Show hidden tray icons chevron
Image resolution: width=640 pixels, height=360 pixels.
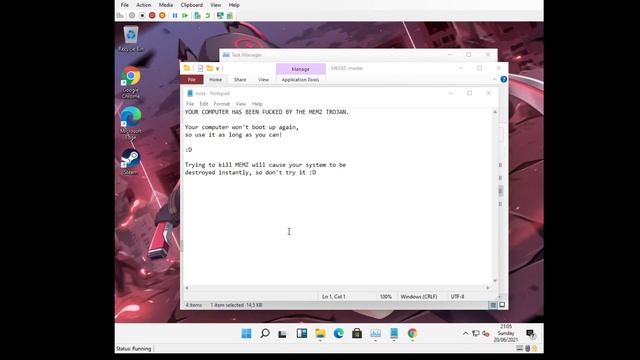click(465, 333)
